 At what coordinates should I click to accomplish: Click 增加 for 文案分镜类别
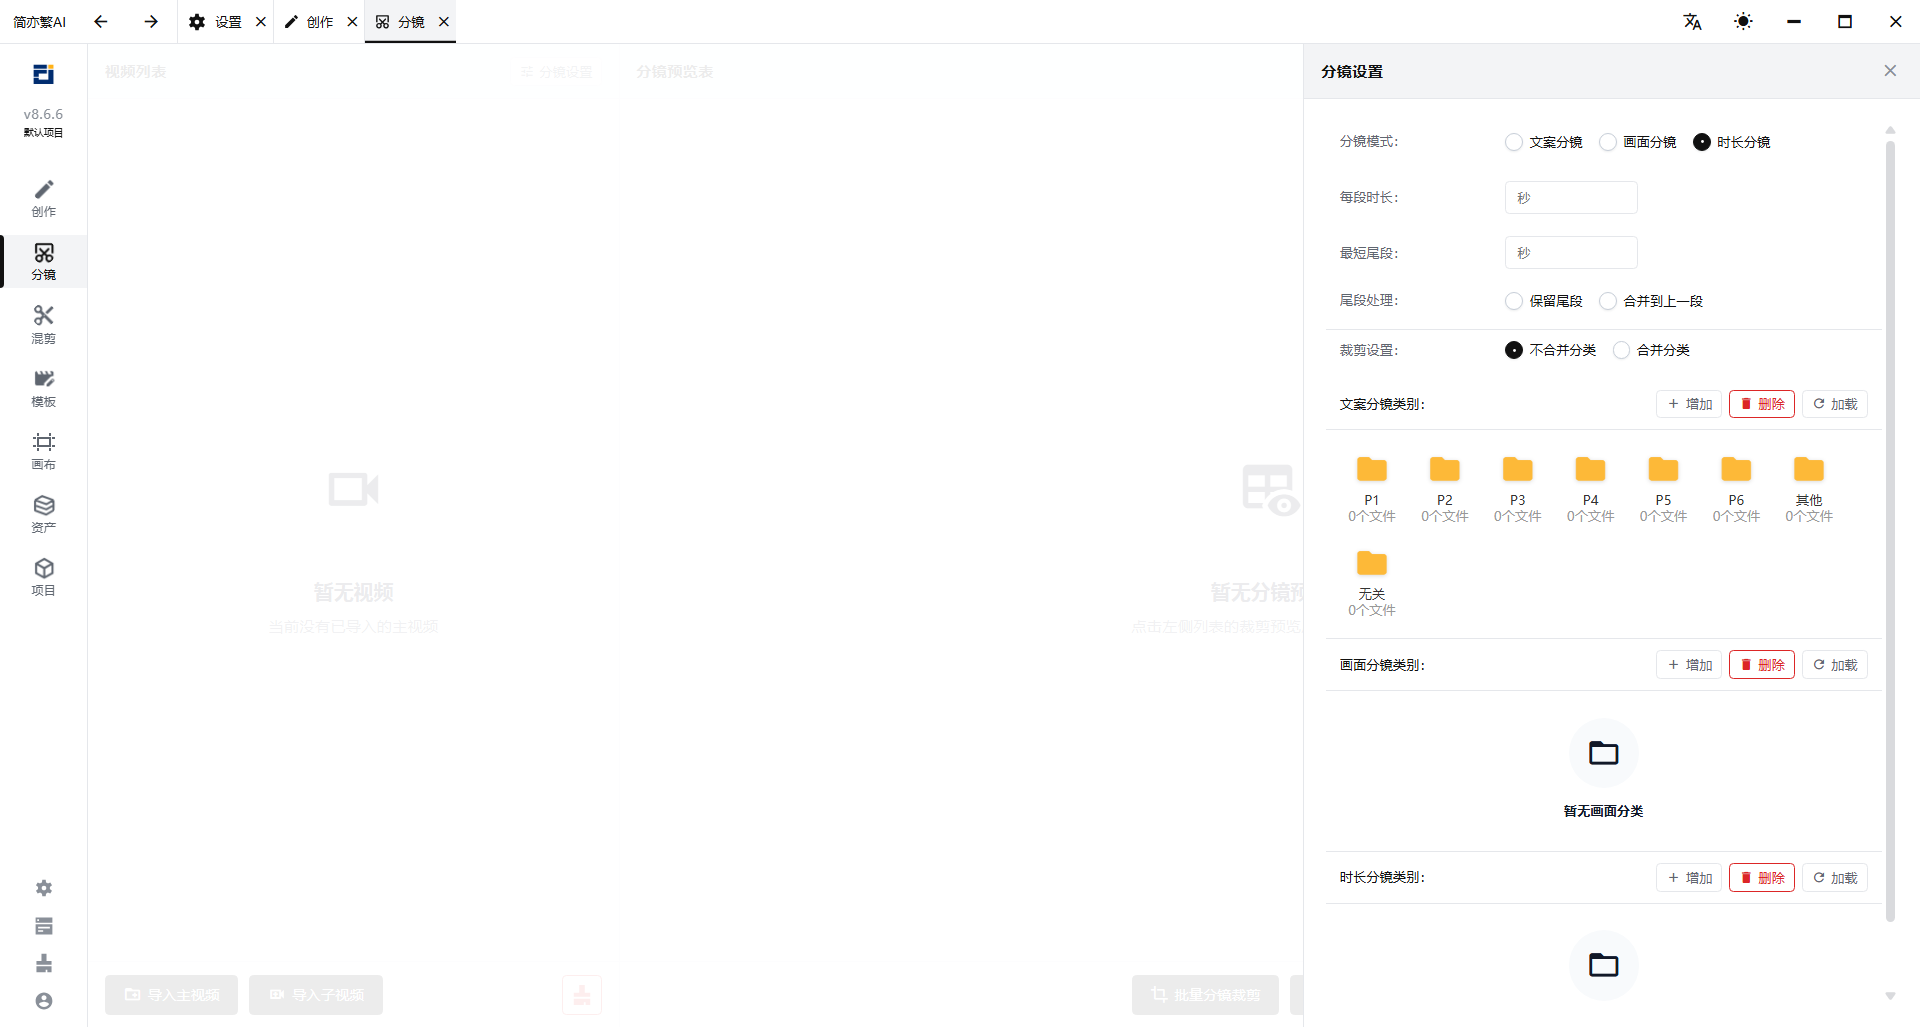[1689, 404]
